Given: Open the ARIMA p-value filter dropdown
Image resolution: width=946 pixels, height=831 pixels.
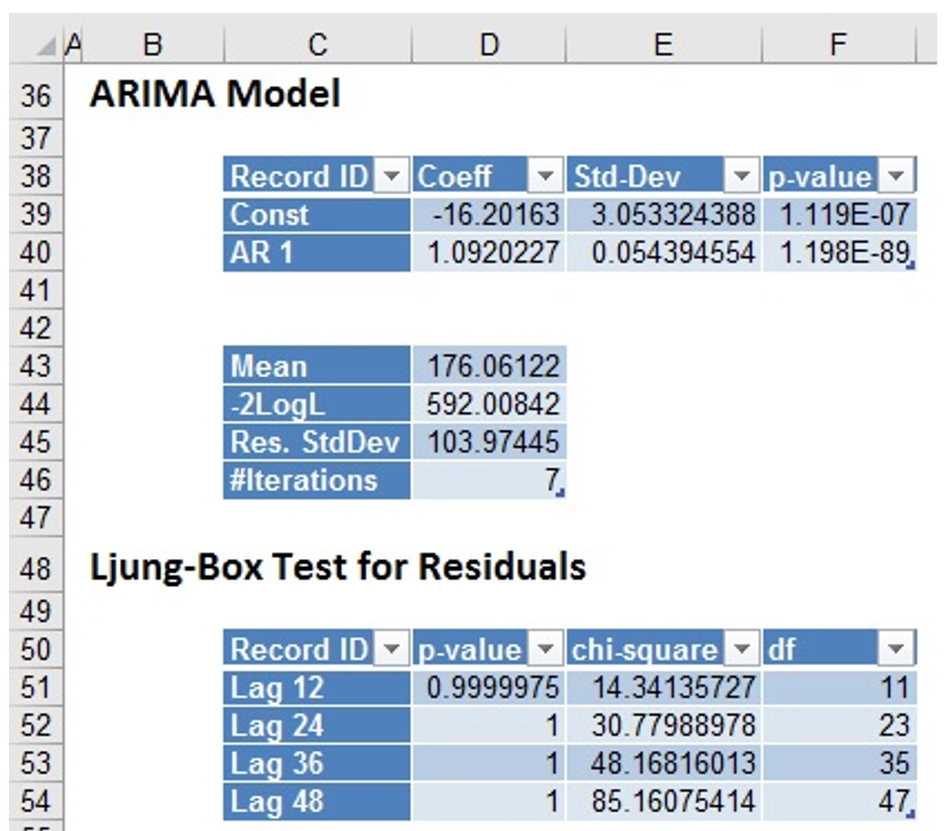Looking at the screenshot, I should [x=895, y=178].
